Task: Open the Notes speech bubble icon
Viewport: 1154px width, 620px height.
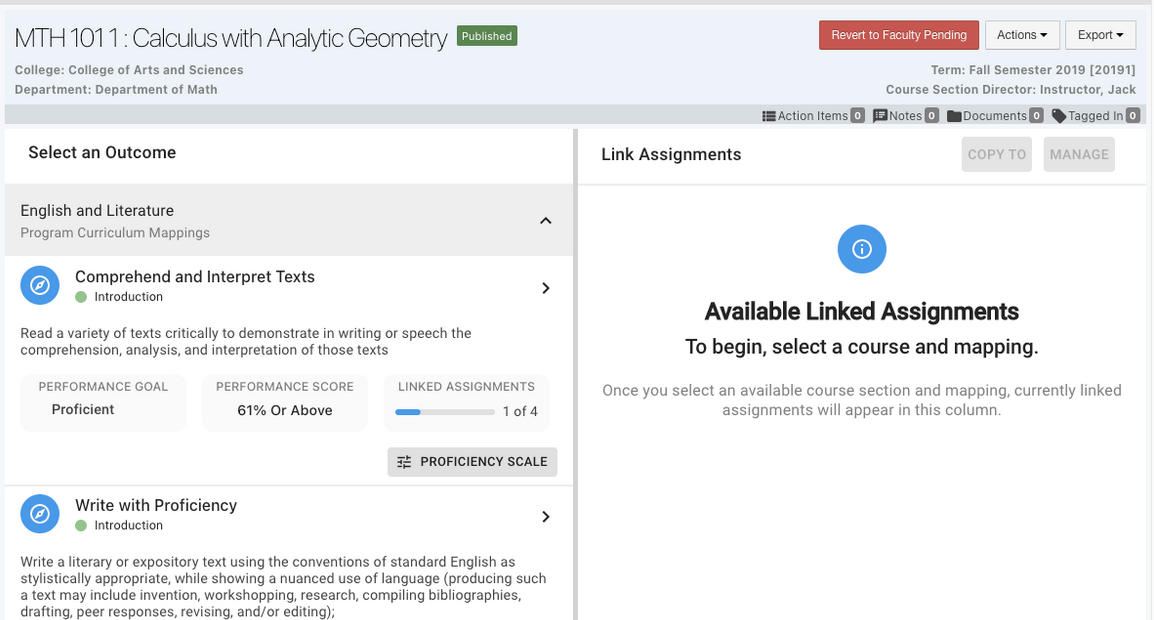Action: [x=880, y=116]
